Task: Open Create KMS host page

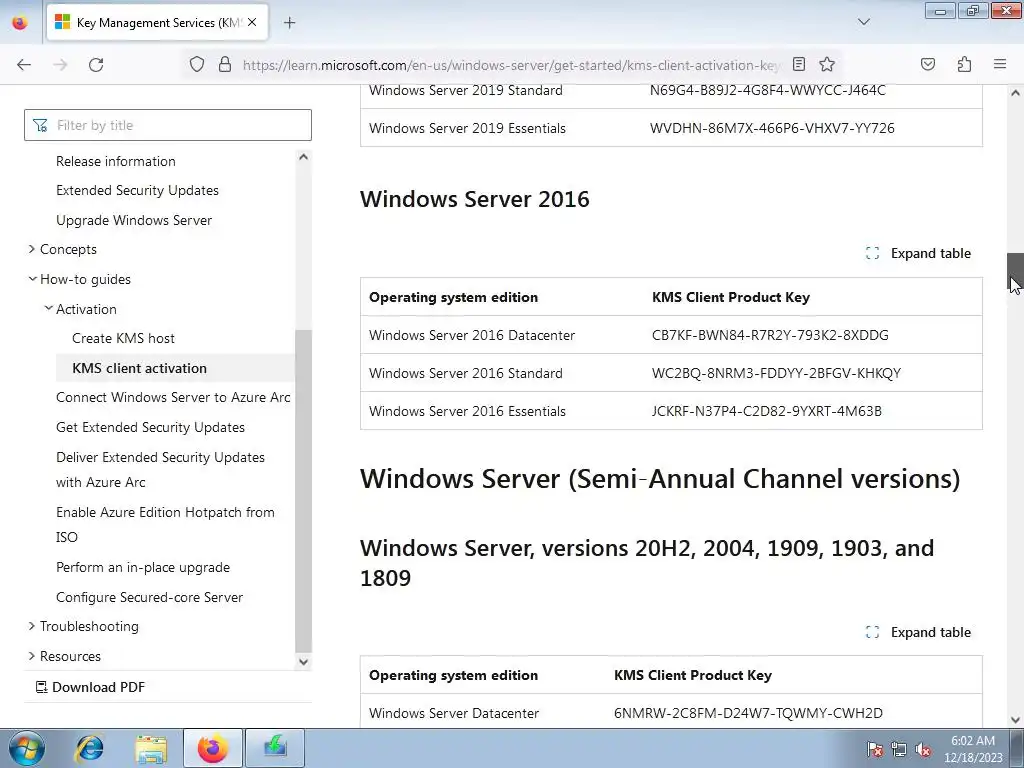Action: click(123, 338)
